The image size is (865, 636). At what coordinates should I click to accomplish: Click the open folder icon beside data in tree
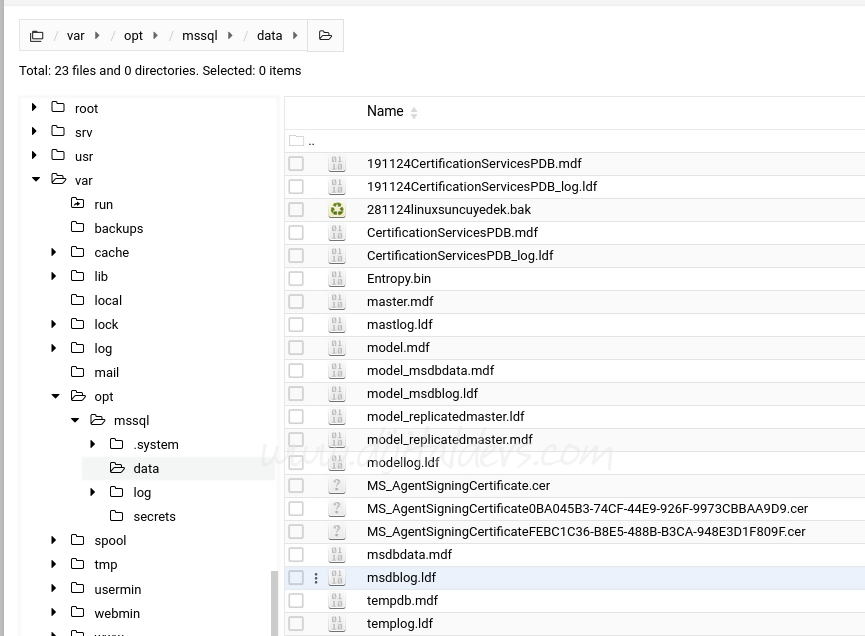click(x=118, y=468)
